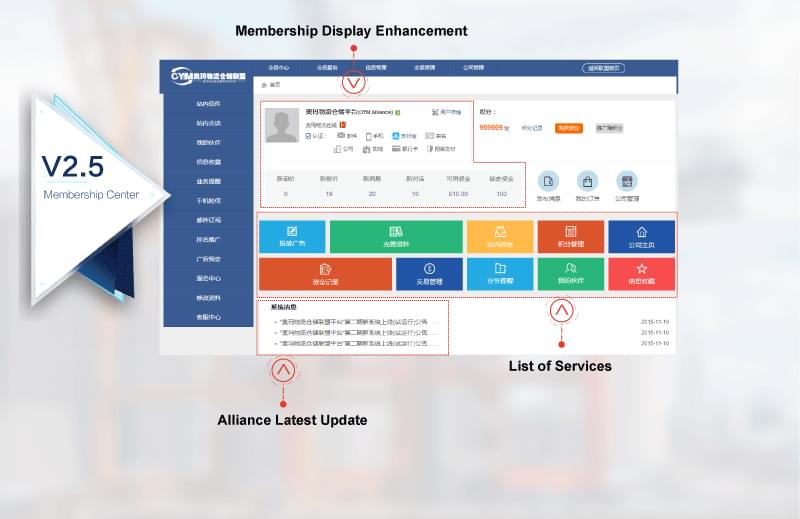Viewport: 800px width, 519px height.
Task: Open the 会员服务 top navigation item
Action: click(x=327, y=68)
